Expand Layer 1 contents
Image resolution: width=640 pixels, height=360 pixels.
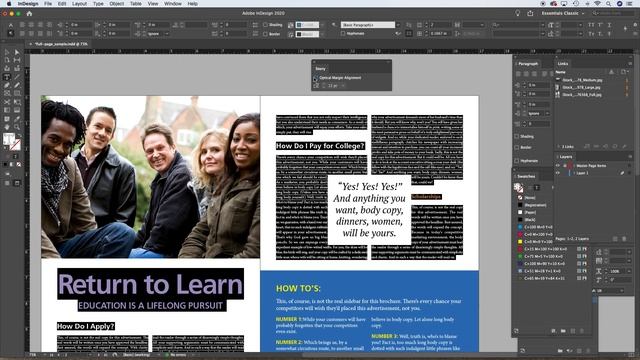(x=574, y=173)
